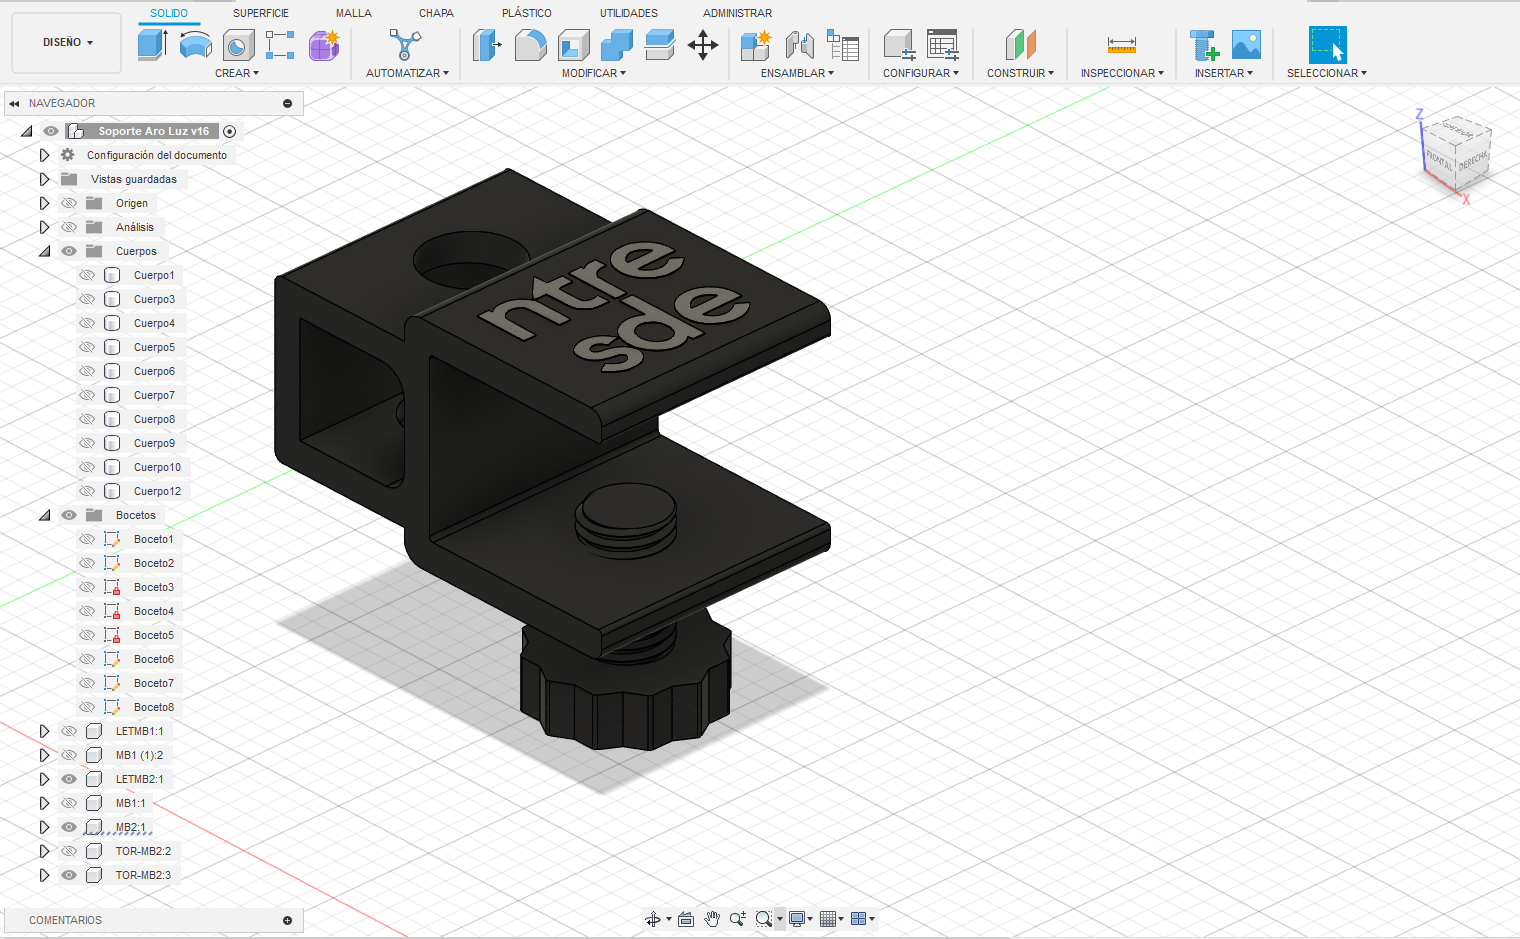The width and height of the screenshot is (1520, 939).
Task: Select Boceto8 in the browser tree
Action: pyautogui.click(x=154, y=707)
